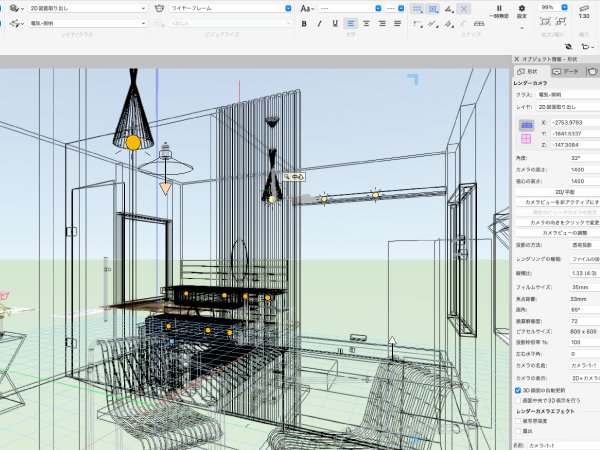Toggle bold text formatting

click(304, 23)
